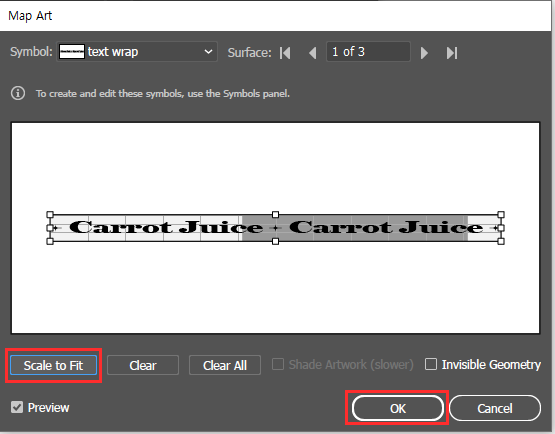Jump to the last surface
555x434 pixels.
pos(452,53)
